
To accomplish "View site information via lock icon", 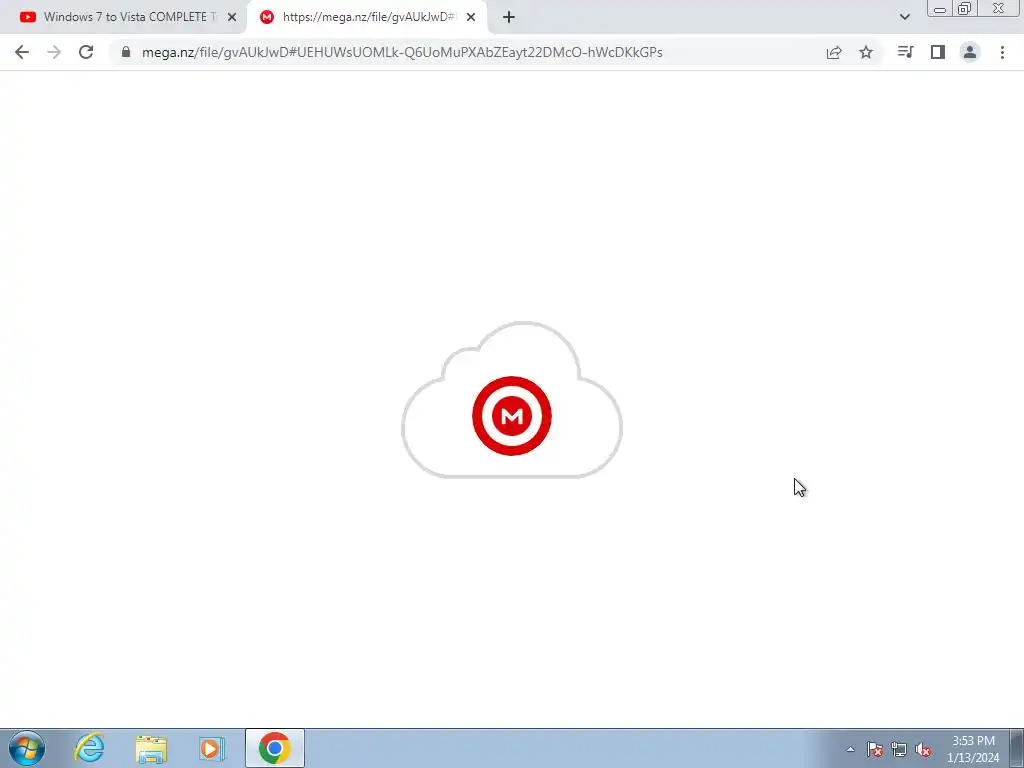I will tap(126, 52).
